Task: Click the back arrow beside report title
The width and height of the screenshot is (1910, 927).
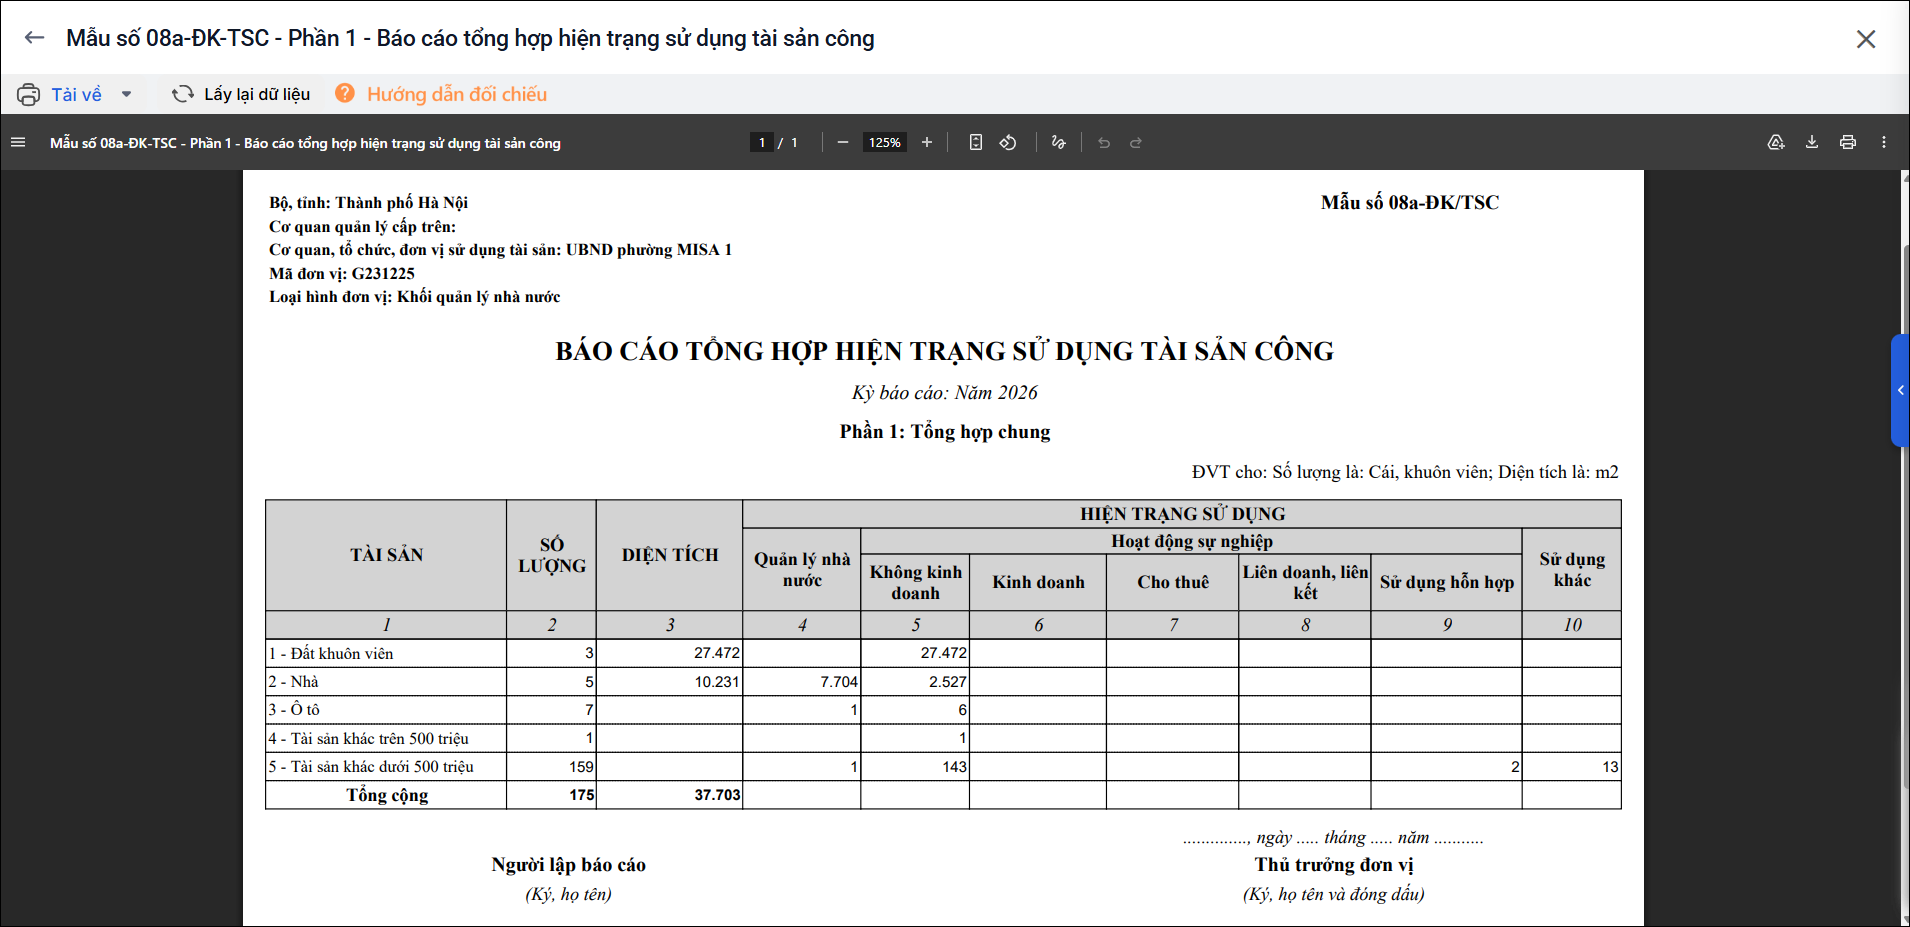Action: tap(35, 38)
